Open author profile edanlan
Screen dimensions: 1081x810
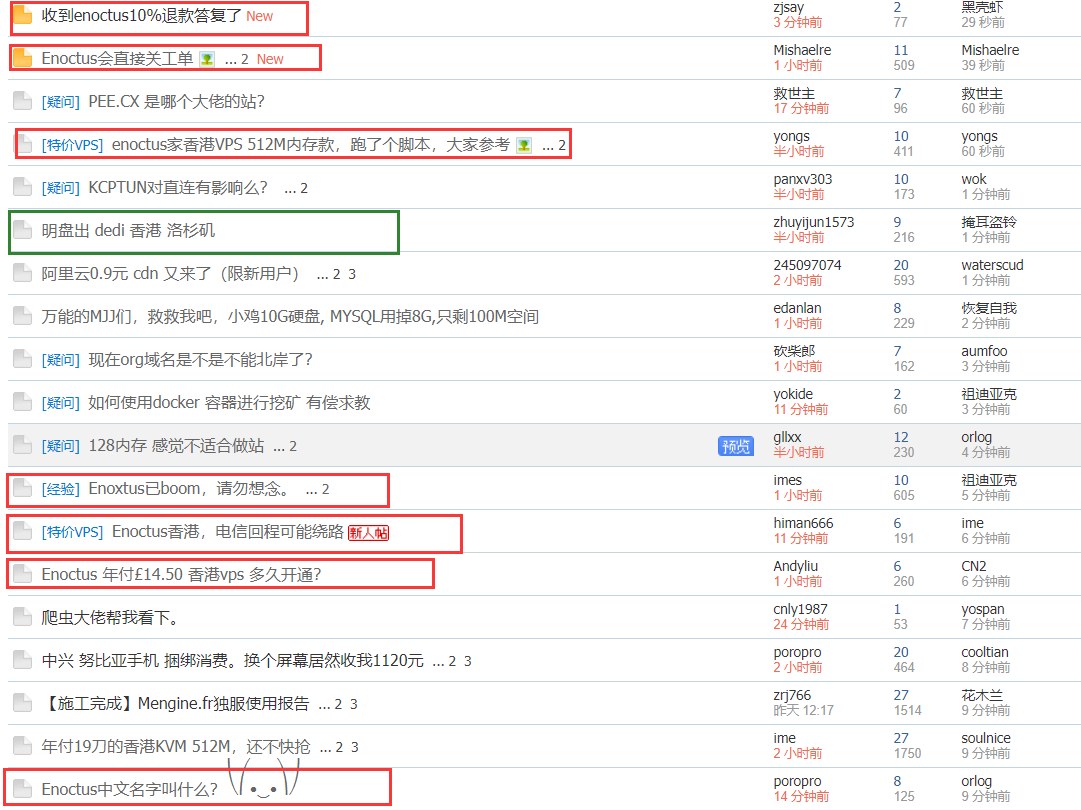pyautogui.click(x=797, y=308)
